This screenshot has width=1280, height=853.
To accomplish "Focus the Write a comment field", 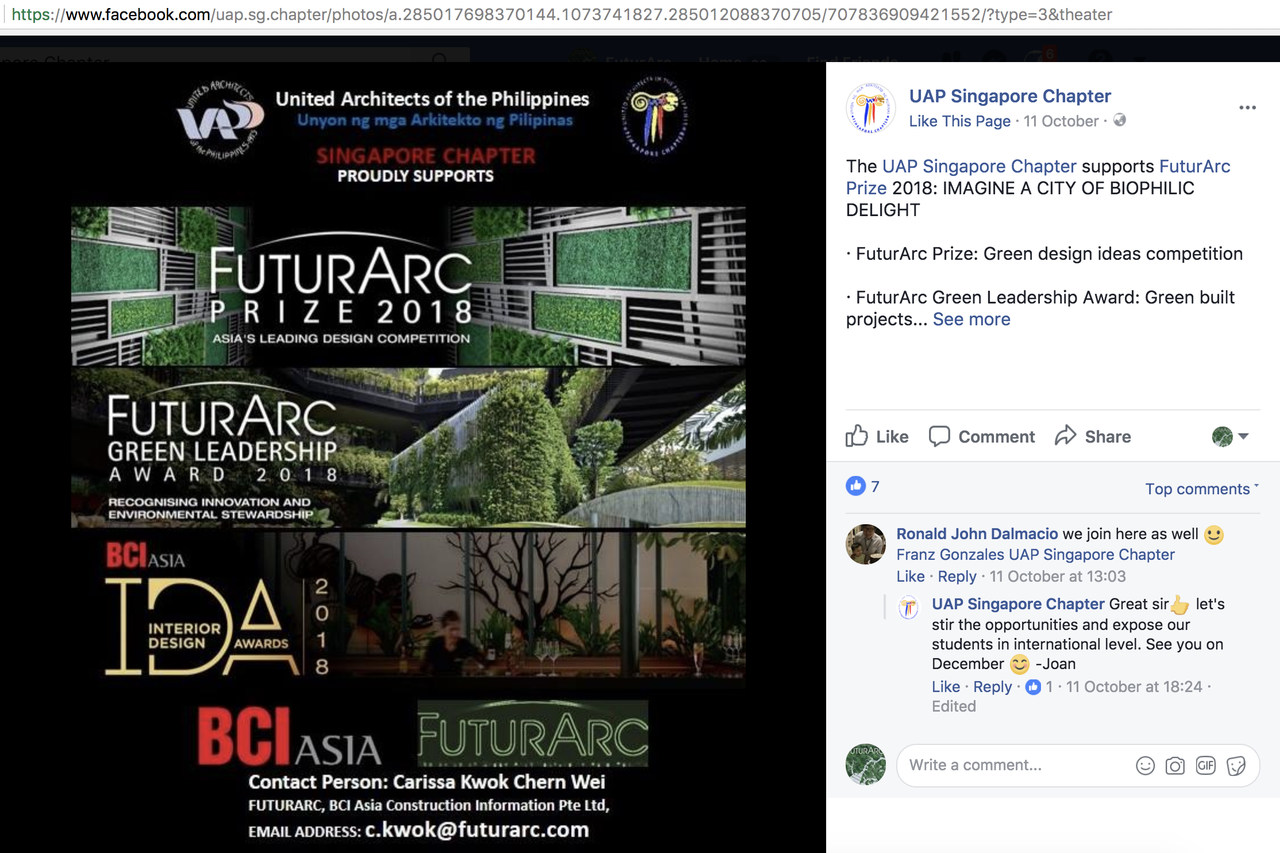I will pyautogui.click(x=1077, y=765).
